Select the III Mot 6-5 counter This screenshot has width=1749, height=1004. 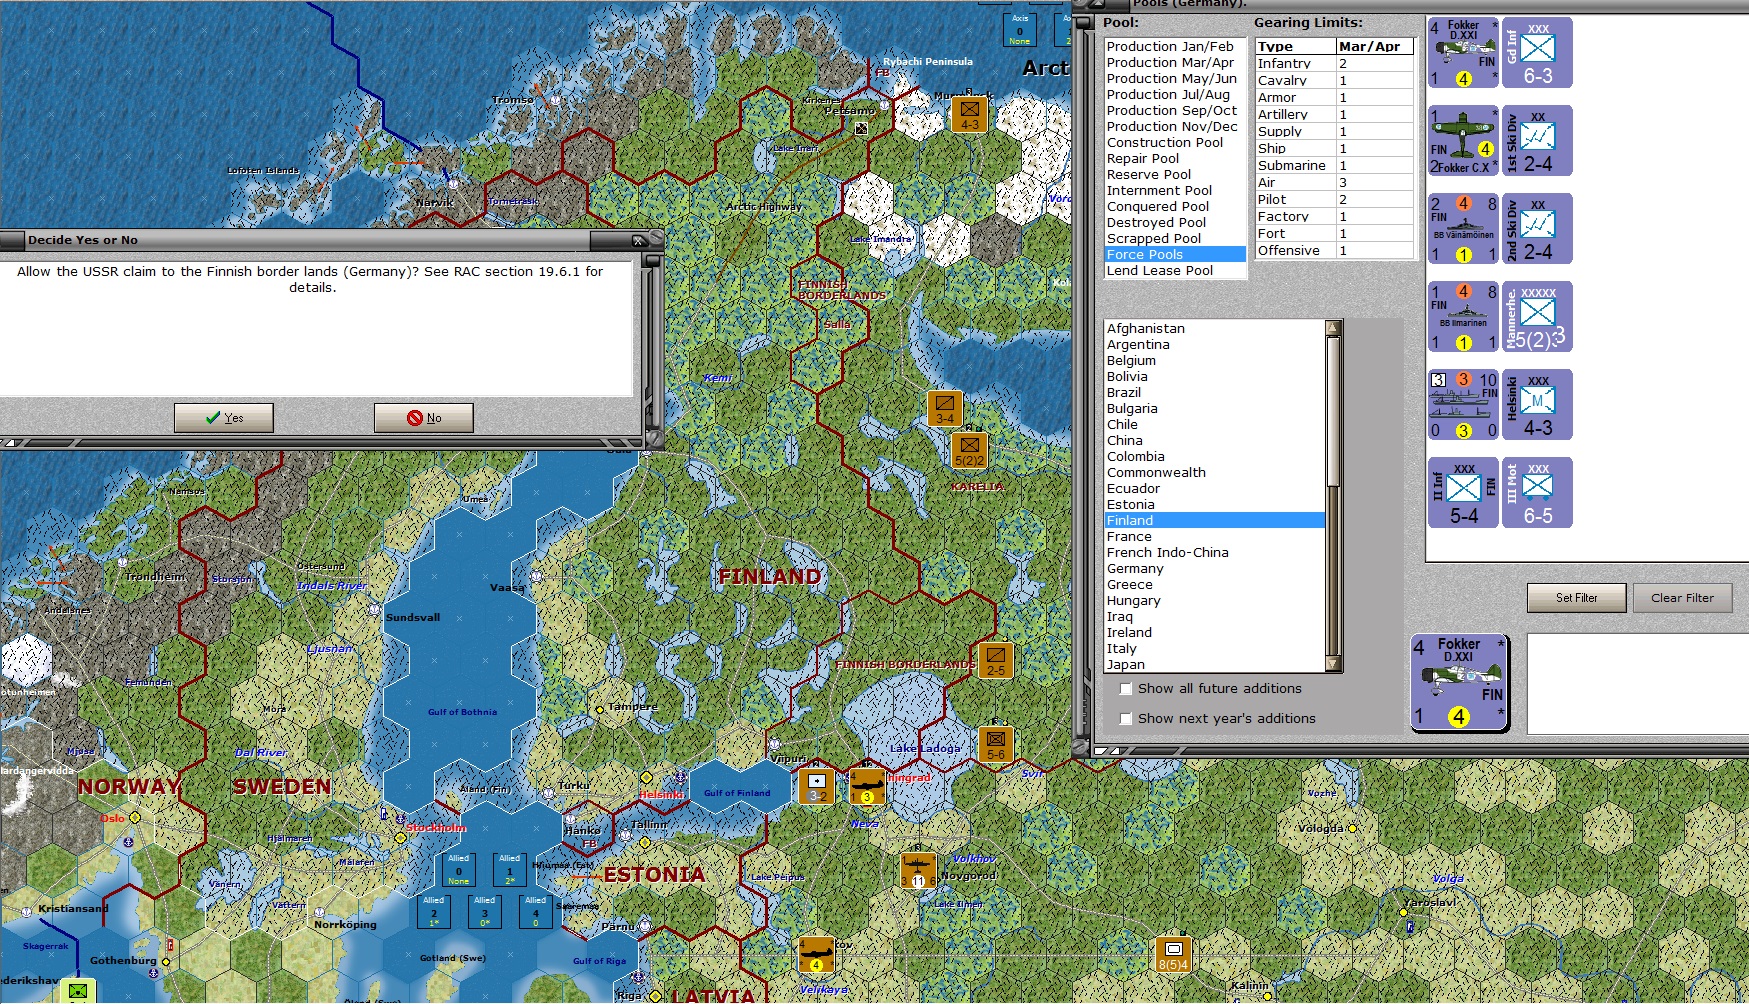coord(1537,493)
